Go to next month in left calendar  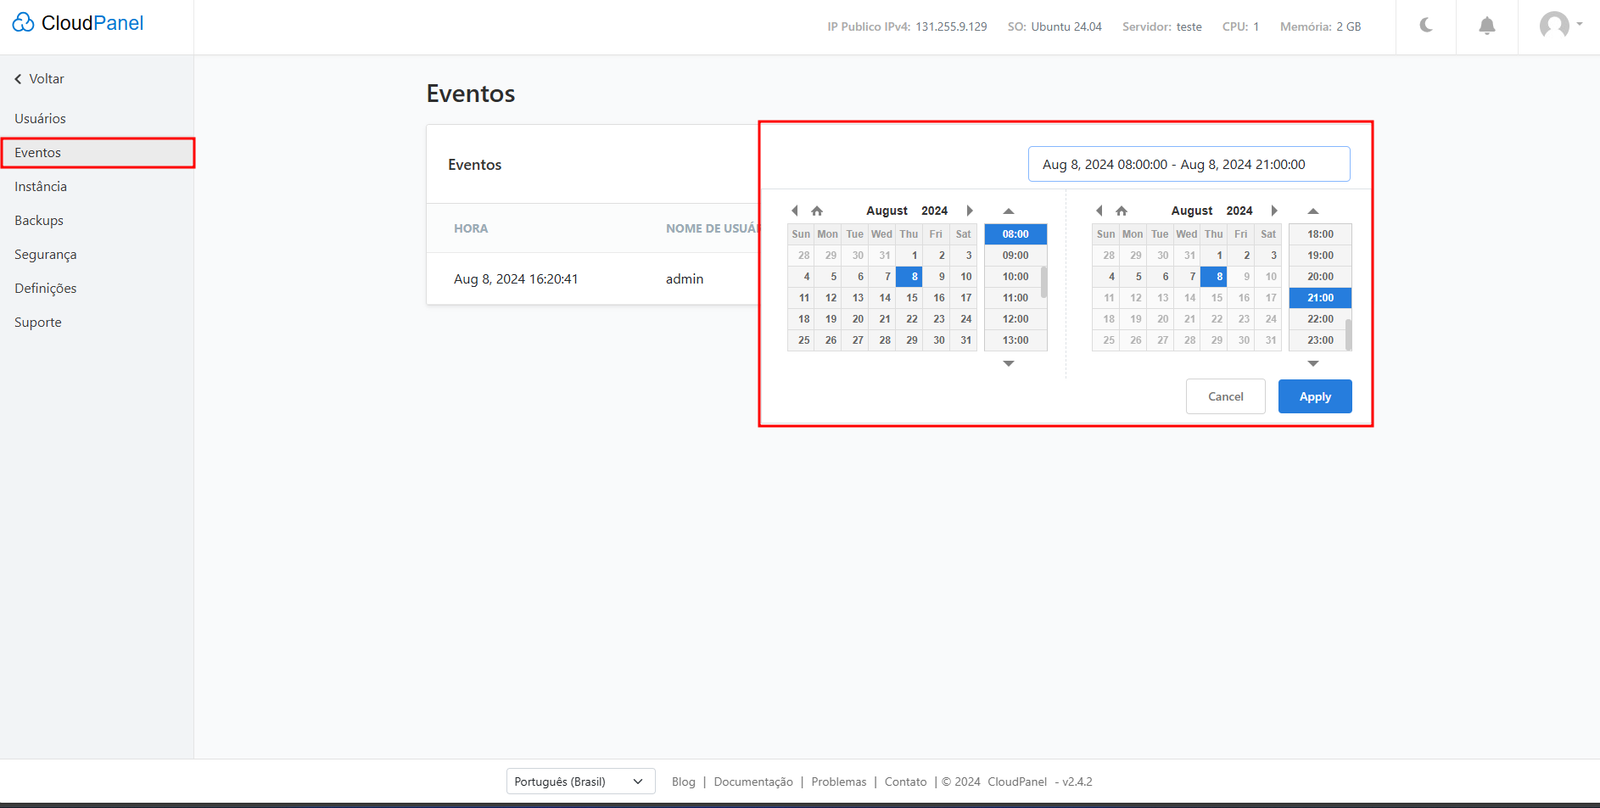969,211
